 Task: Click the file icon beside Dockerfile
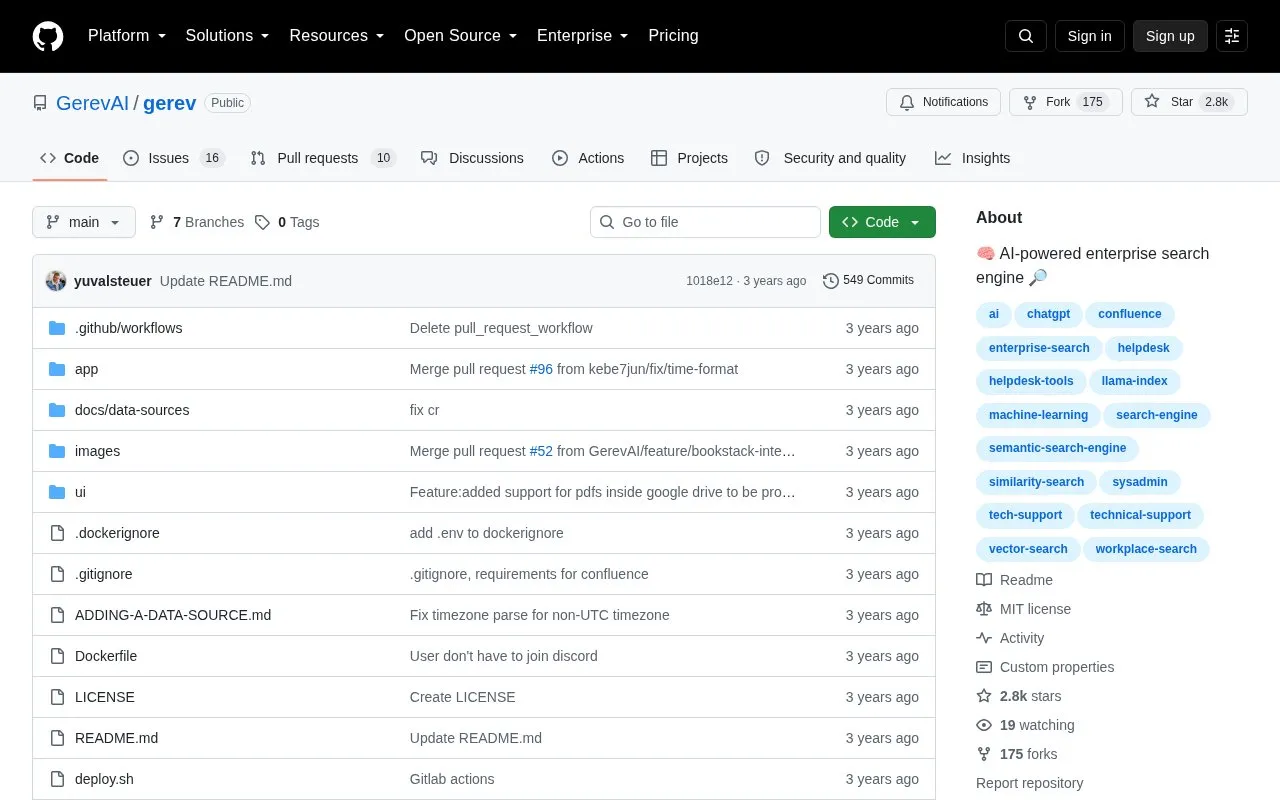(57, 656)
